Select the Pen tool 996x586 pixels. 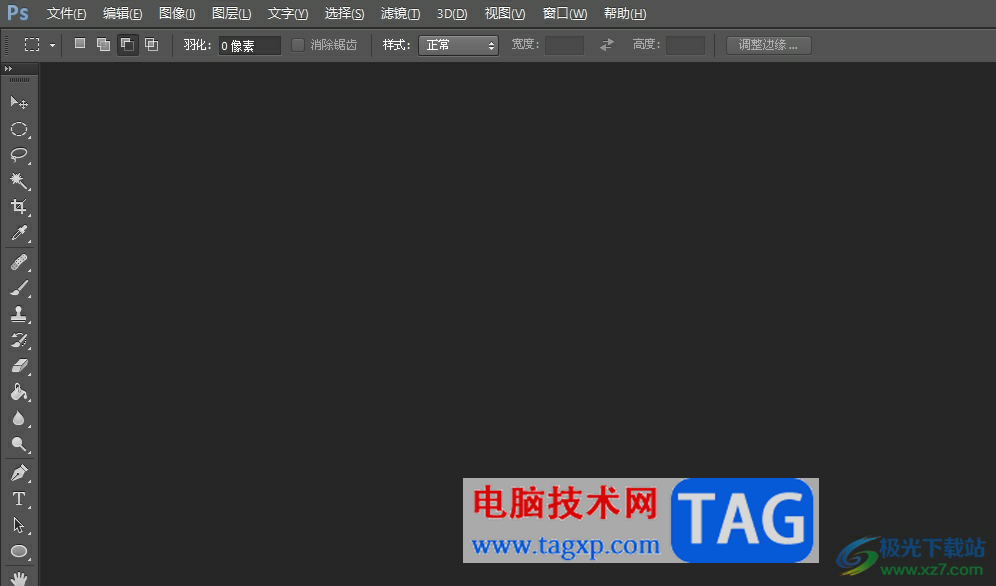[x=19, y=473]
